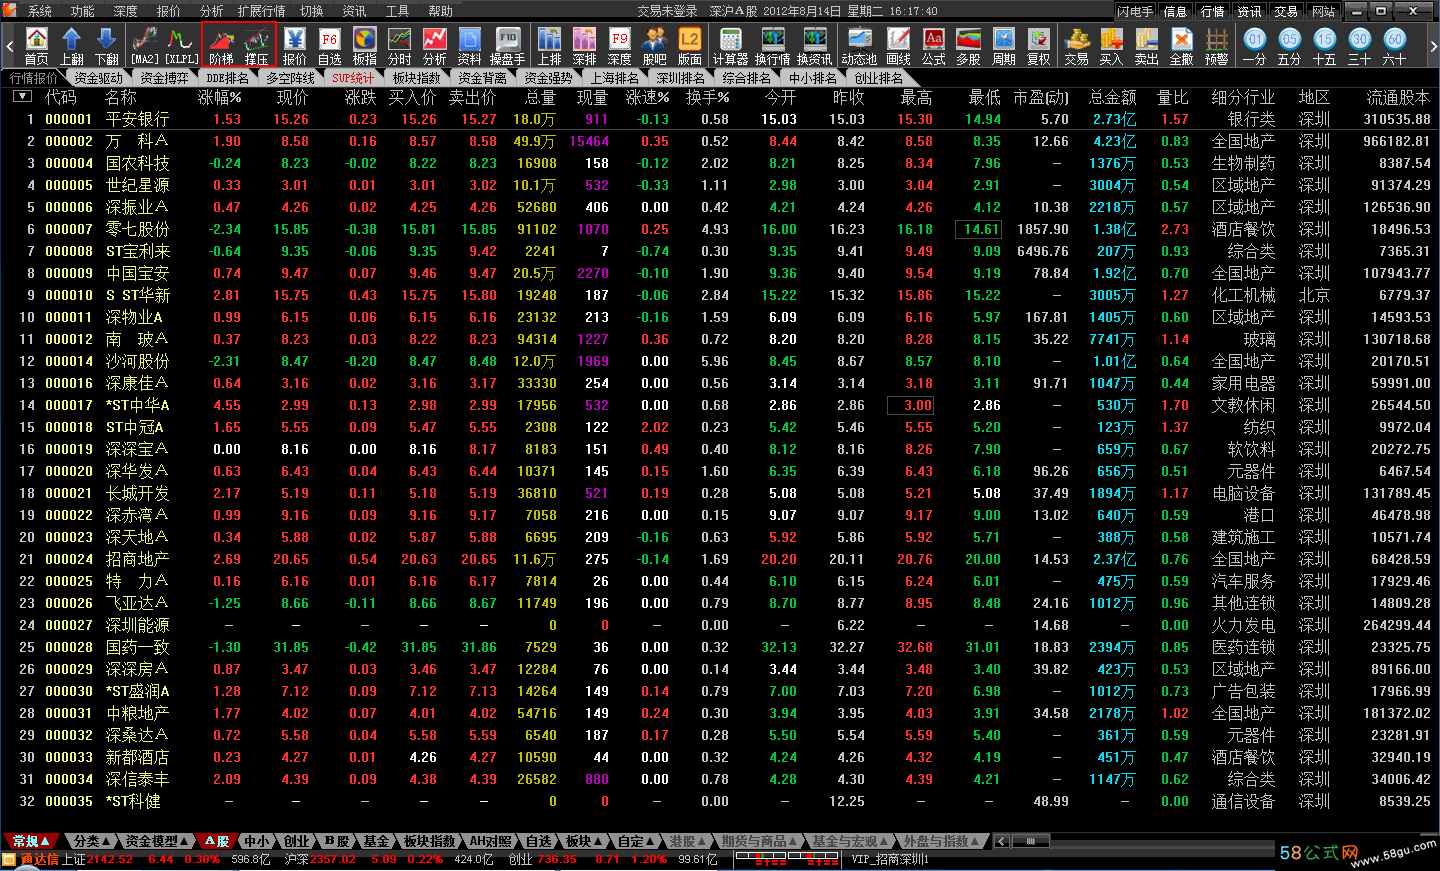Image resolution: width=1440 pixels, height=871 pixels.
Task: Show the 分时 intraday chart icon
Action: coord(400,46)
